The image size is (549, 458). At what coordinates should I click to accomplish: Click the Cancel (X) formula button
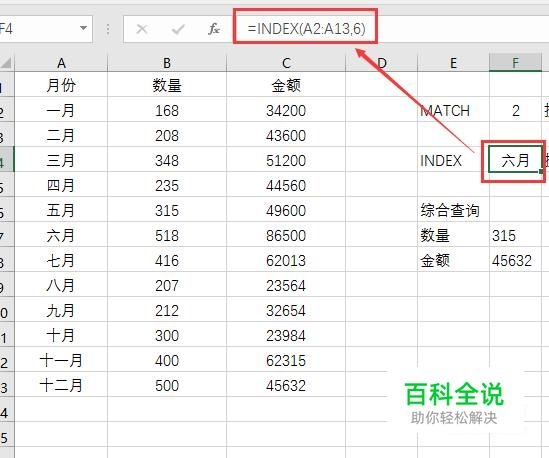click(142, 29)
